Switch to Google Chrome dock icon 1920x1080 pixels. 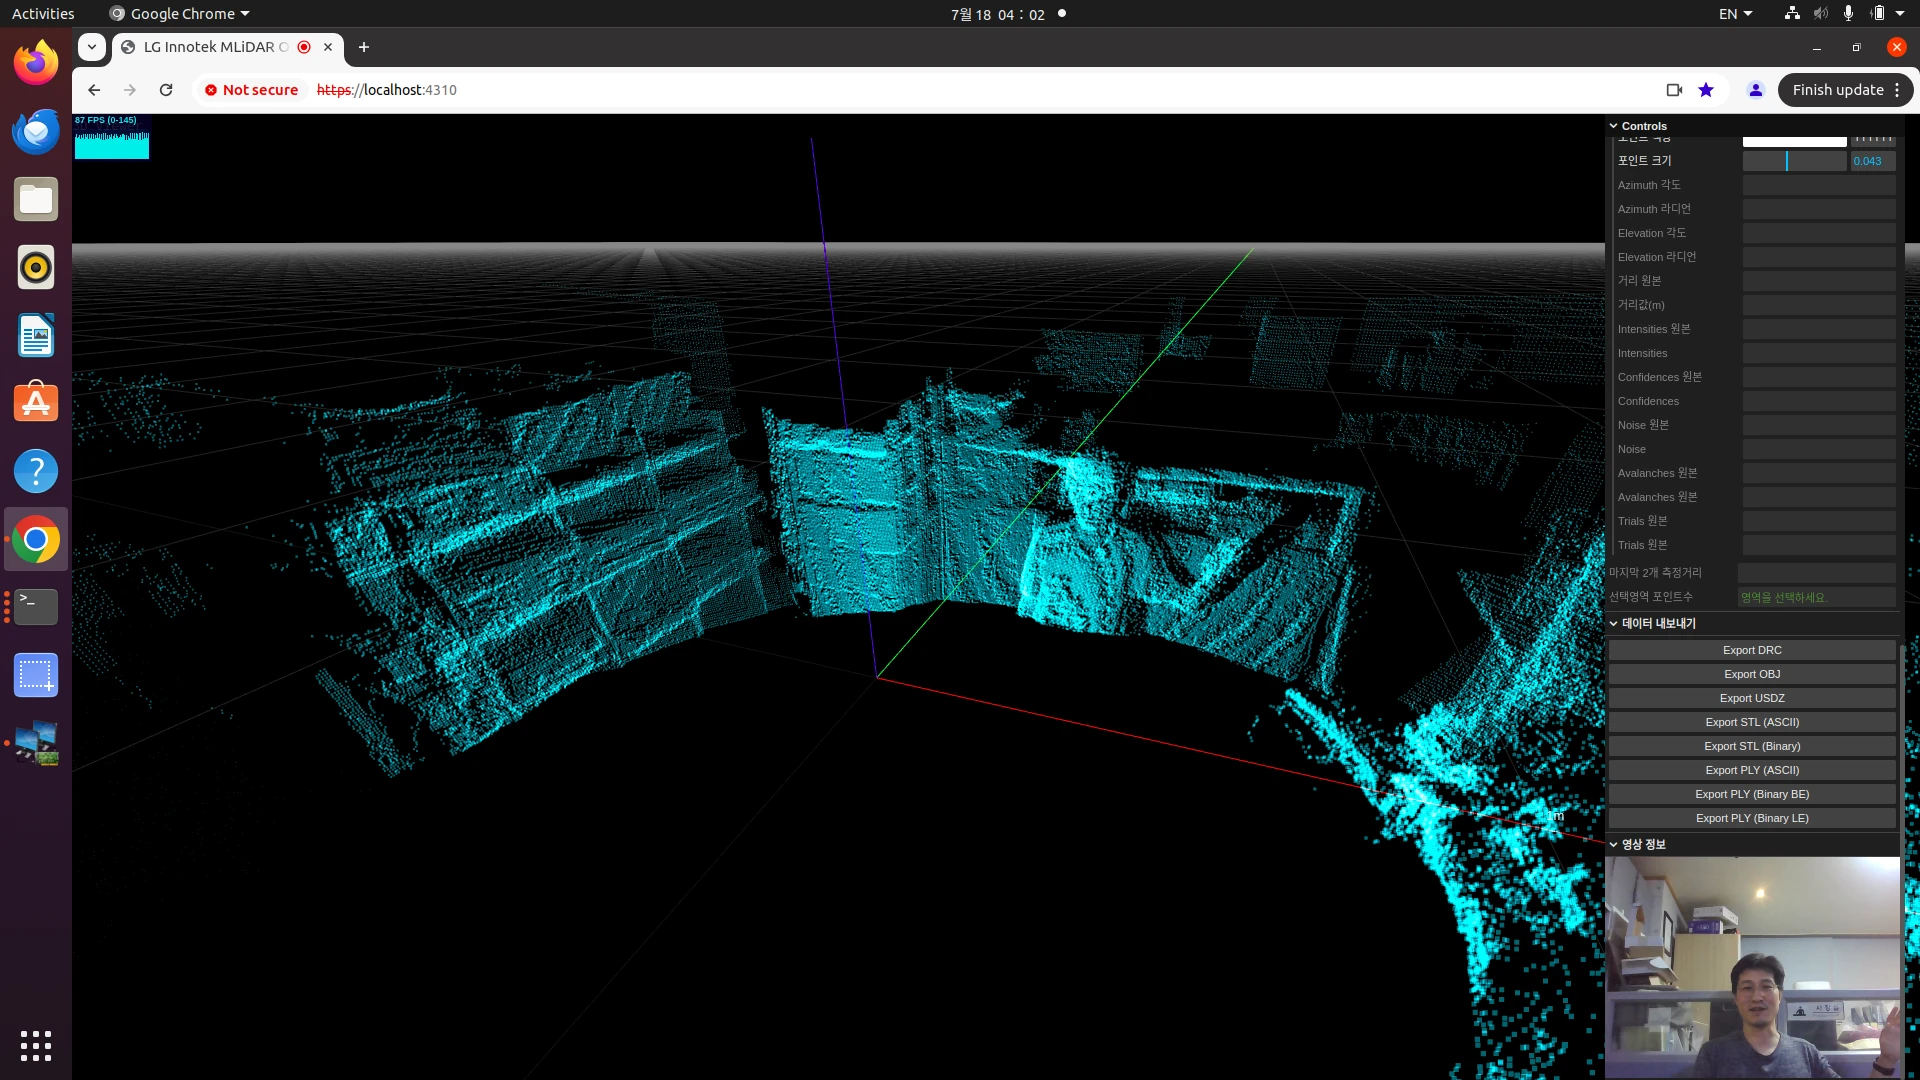pos(36,540)
